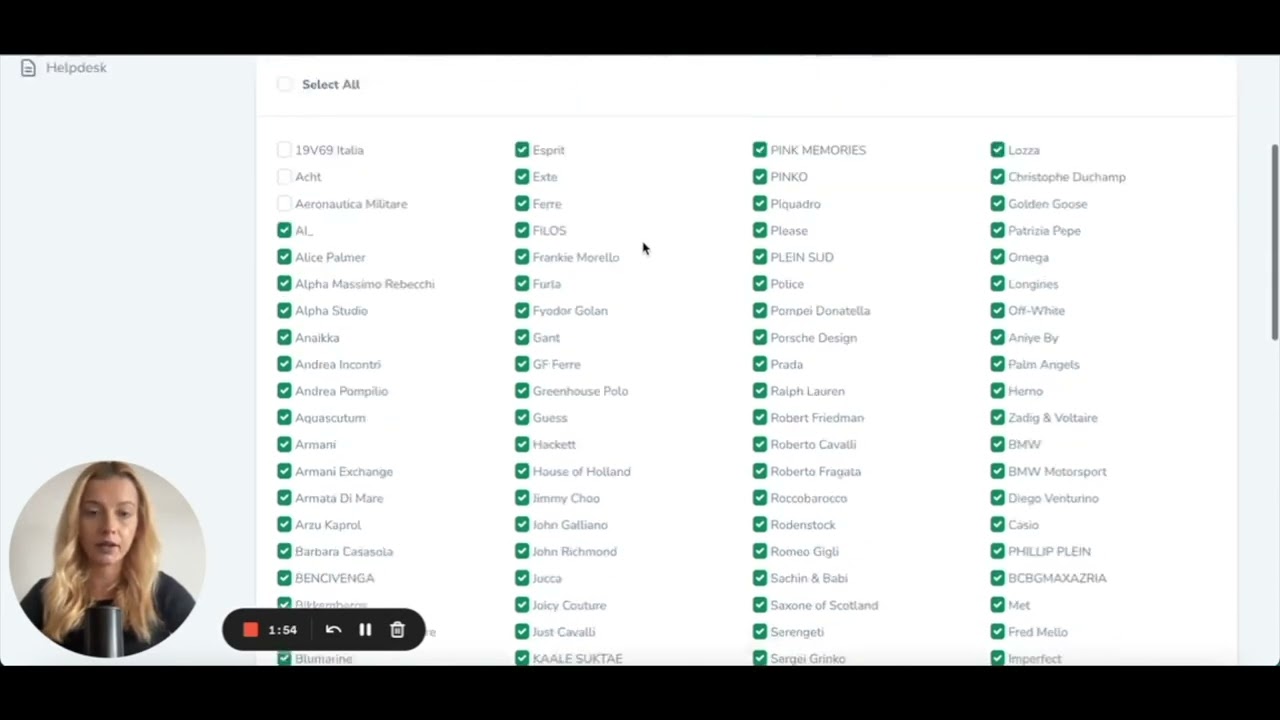Check the 19V69 Italia brand
Viewport: 1280px width, 720px height.
(x=284, y=150)
